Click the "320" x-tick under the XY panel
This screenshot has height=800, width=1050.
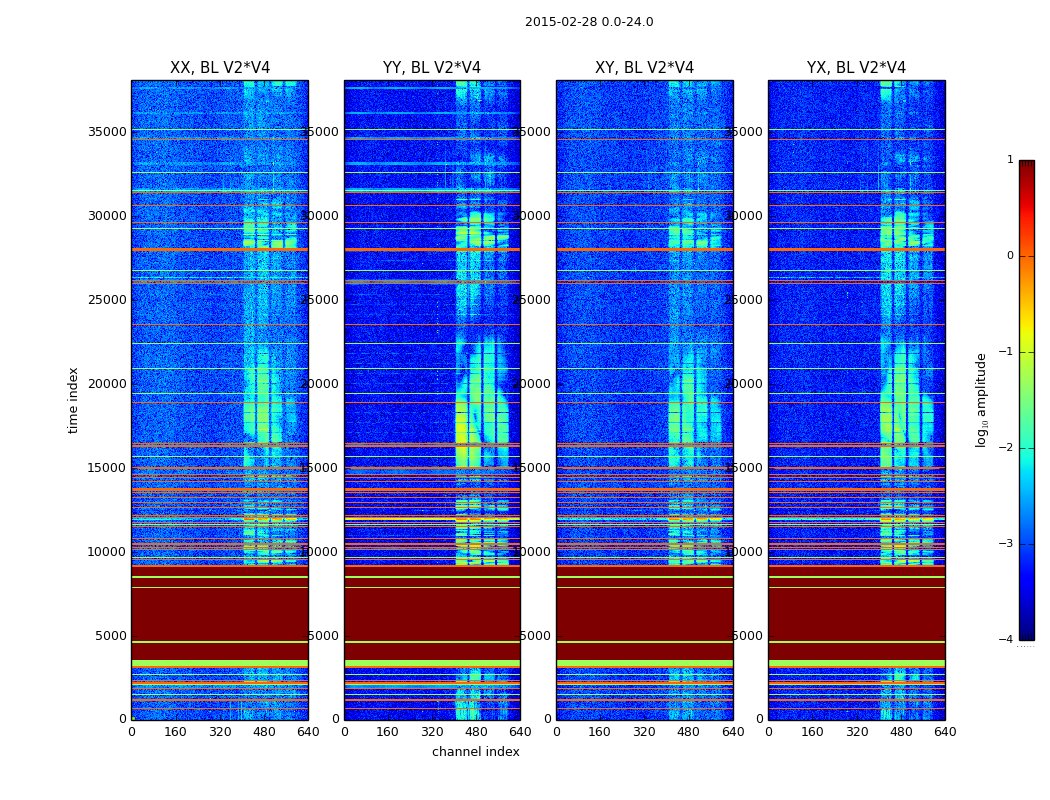click(644, 732)
